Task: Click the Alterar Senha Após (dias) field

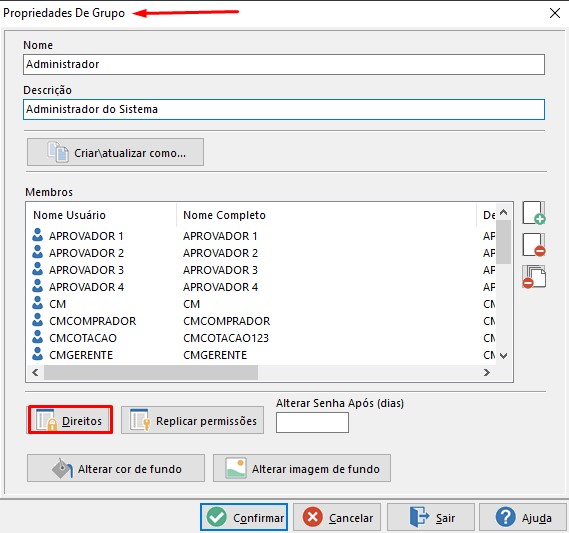Action: (x=312, y=423)
